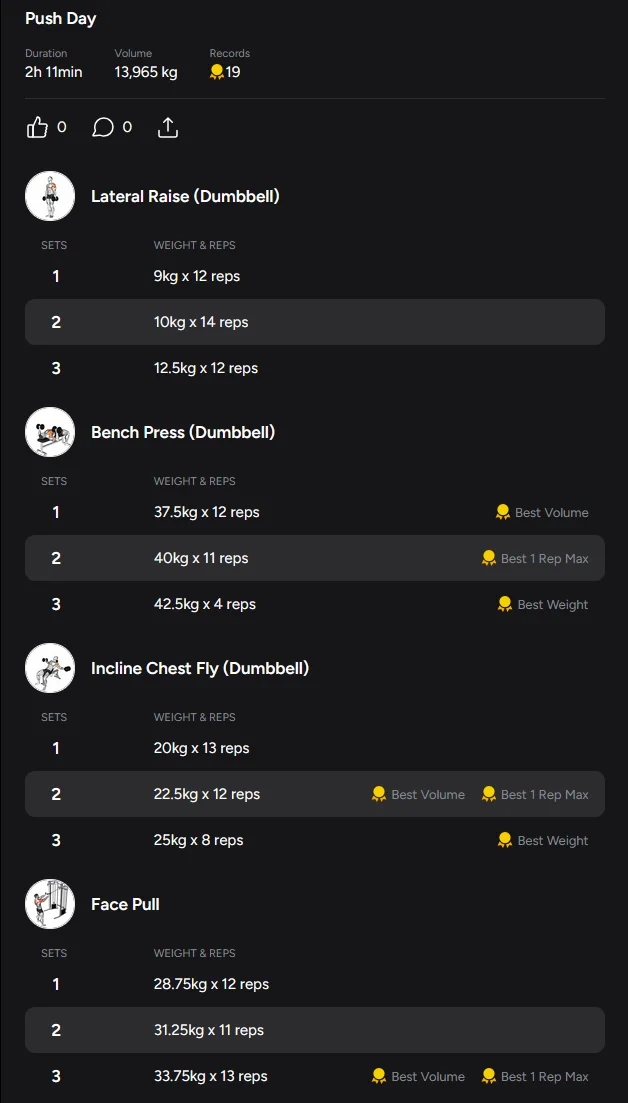Screen dimensions: 628x1103
Task: Click Best 1 Rep Max medal on 40kg set
Action: [489, 558]
